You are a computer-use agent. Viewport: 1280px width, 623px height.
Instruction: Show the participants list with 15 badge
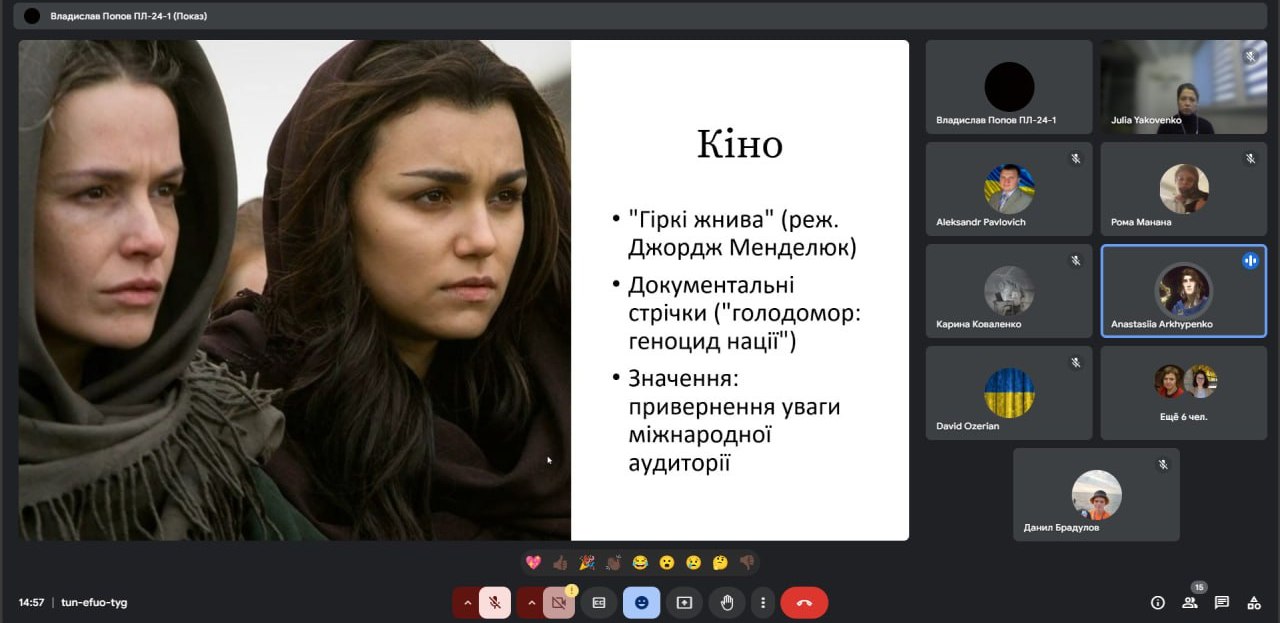[x=1190, y=603]
